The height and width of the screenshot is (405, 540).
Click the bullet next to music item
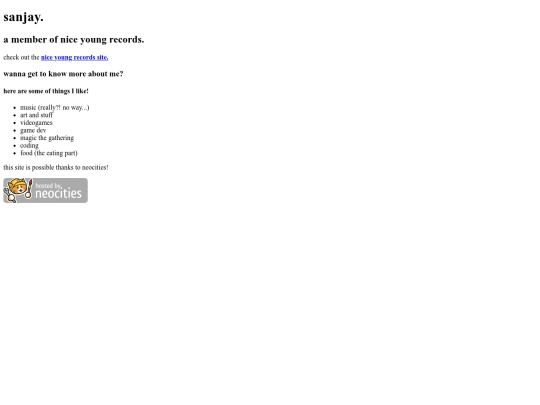(15, 108)
